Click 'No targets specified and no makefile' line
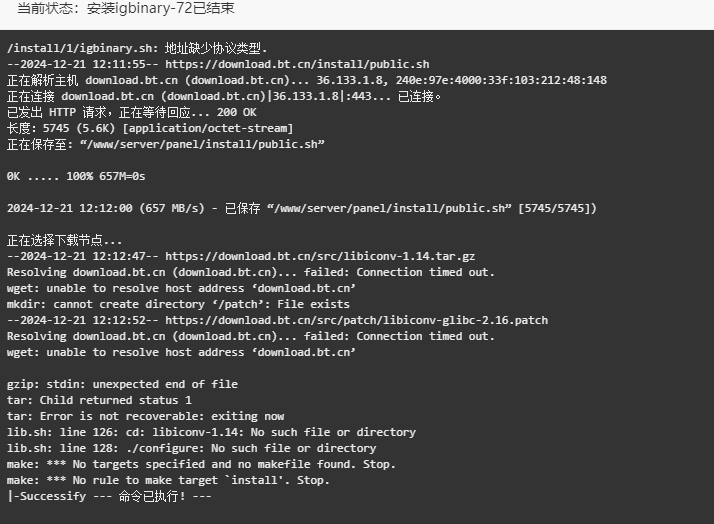This screenshot has width=714, height=524. [201, 464]
